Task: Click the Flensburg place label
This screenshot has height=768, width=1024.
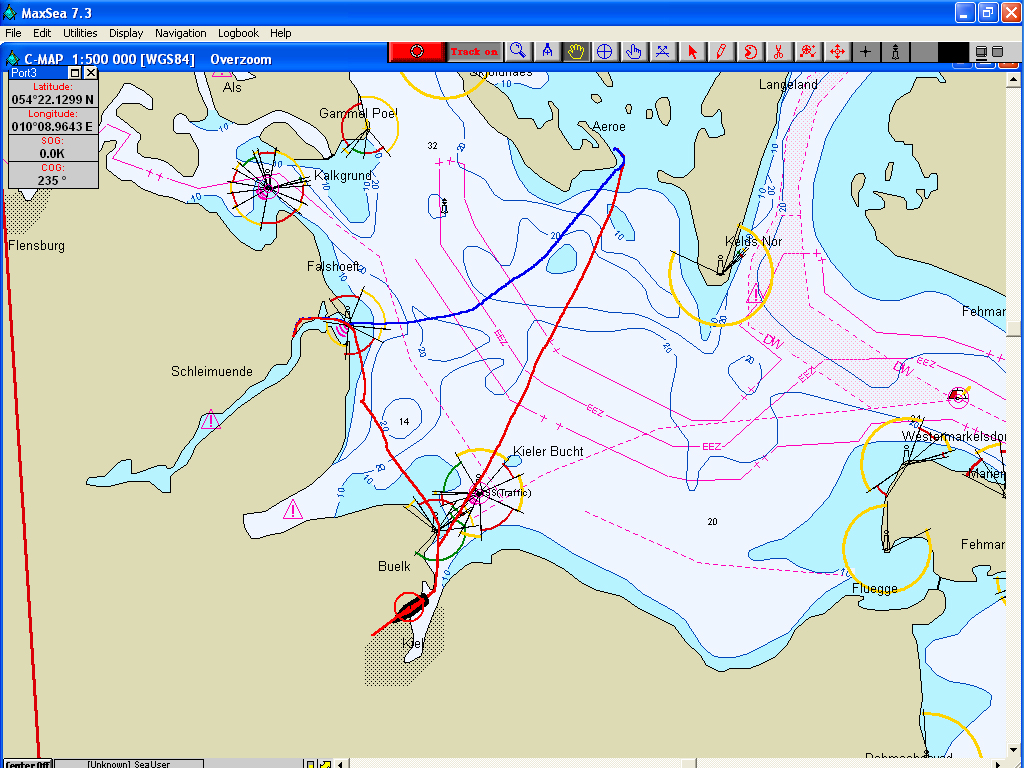Action: [37, 246]
